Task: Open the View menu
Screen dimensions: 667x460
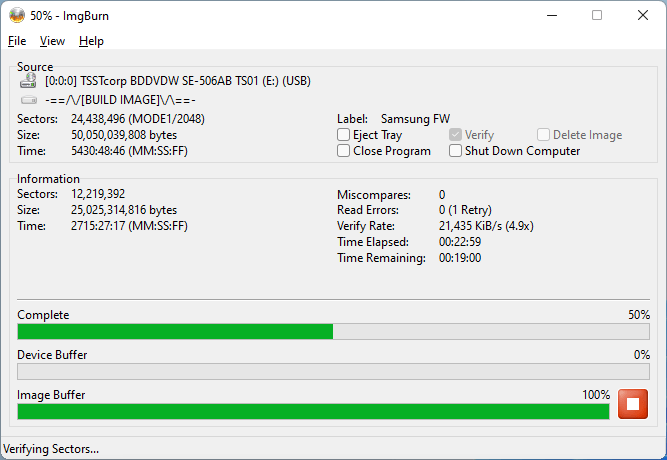Action: pyautogui.click(x=52, y=41)
